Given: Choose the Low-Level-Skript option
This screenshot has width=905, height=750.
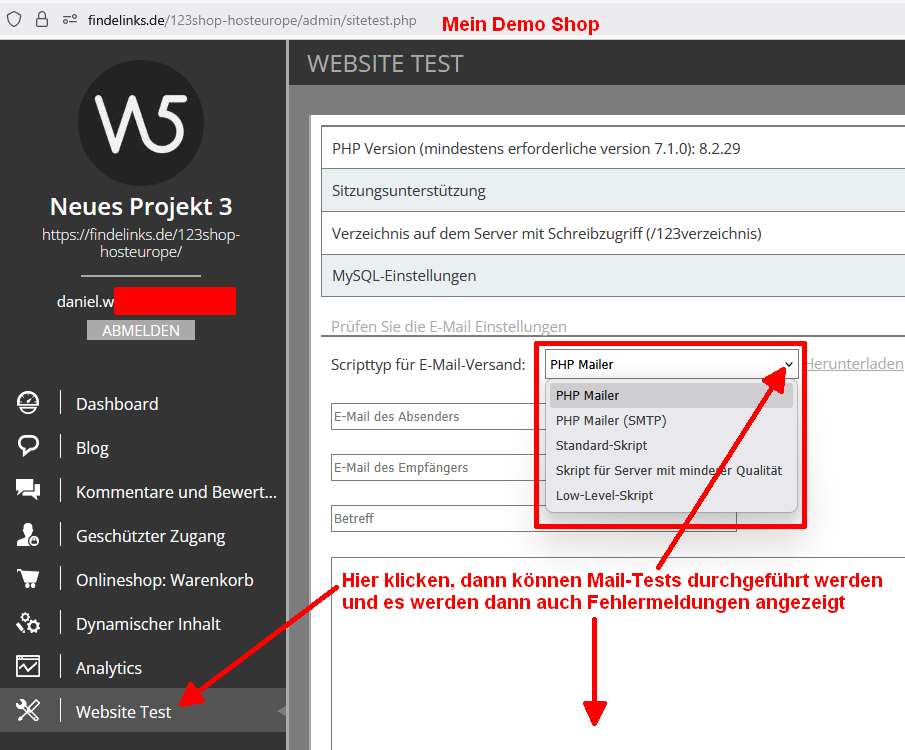Looking at the screenshot, I should click(603, 496).
